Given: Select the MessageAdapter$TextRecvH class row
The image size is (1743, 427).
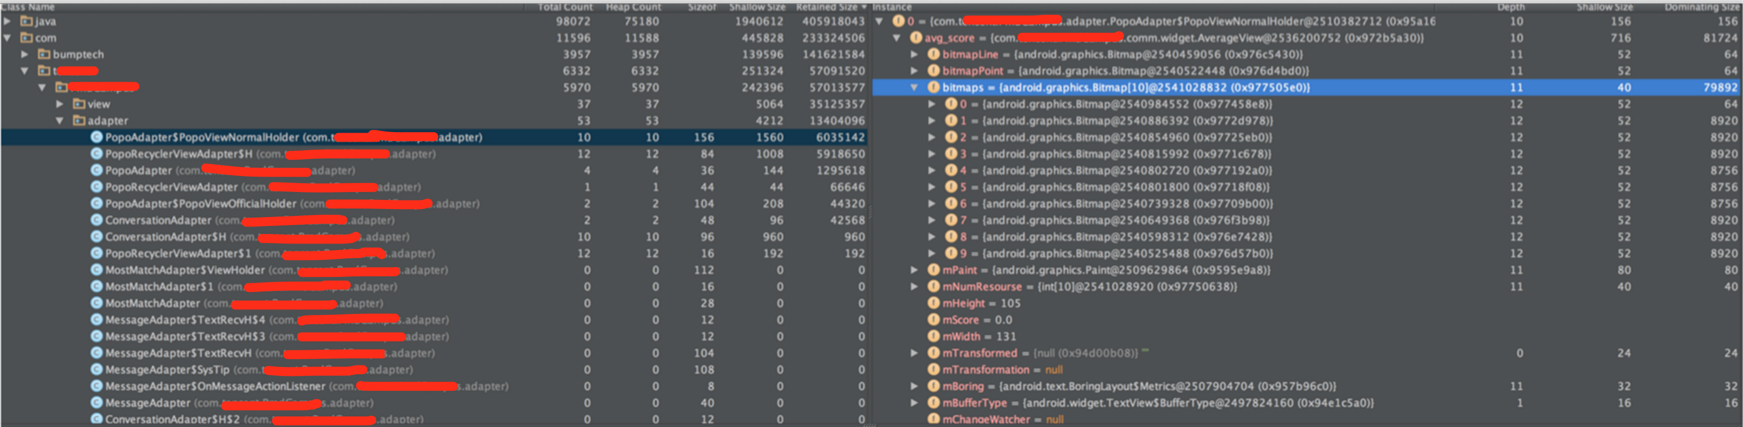Looking at the screenshot, I should (435, 353).
